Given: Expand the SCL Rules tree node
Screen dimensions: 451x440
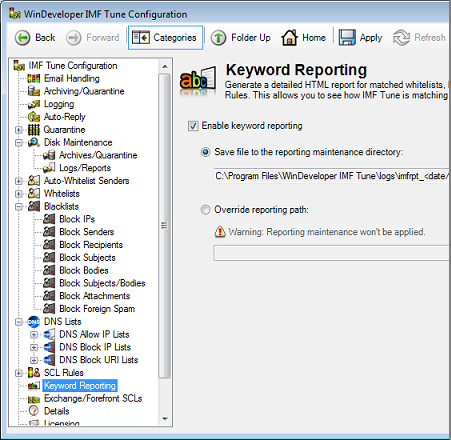Looking at the screenshot, I should (x=19, y=373).
